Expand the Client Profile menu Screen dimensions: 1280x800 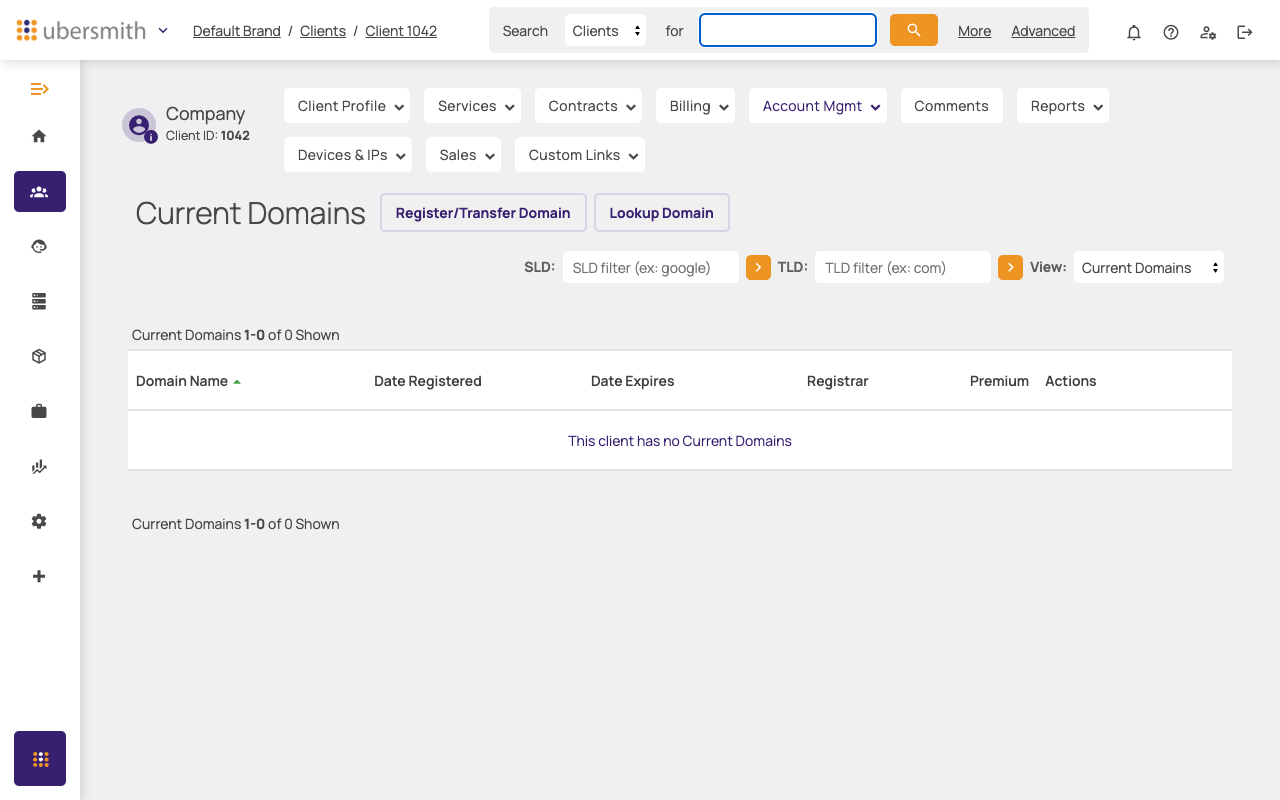pyautogui.click(x=347, y=106)
